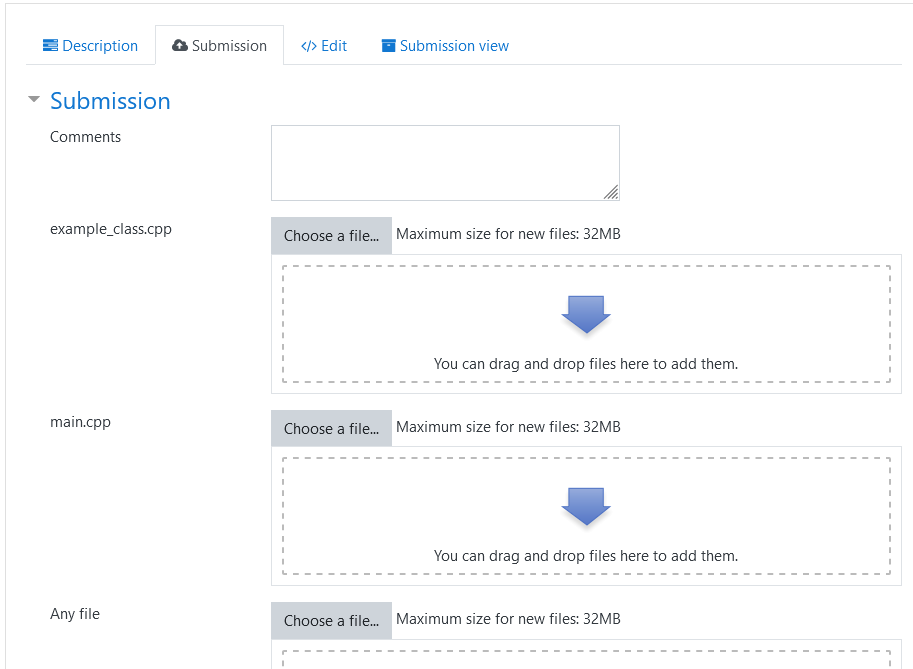The height and width of the screenshot is (669, 913).
Task: Click the blue down arrow under main.cpp
Action: pos(586,506)
